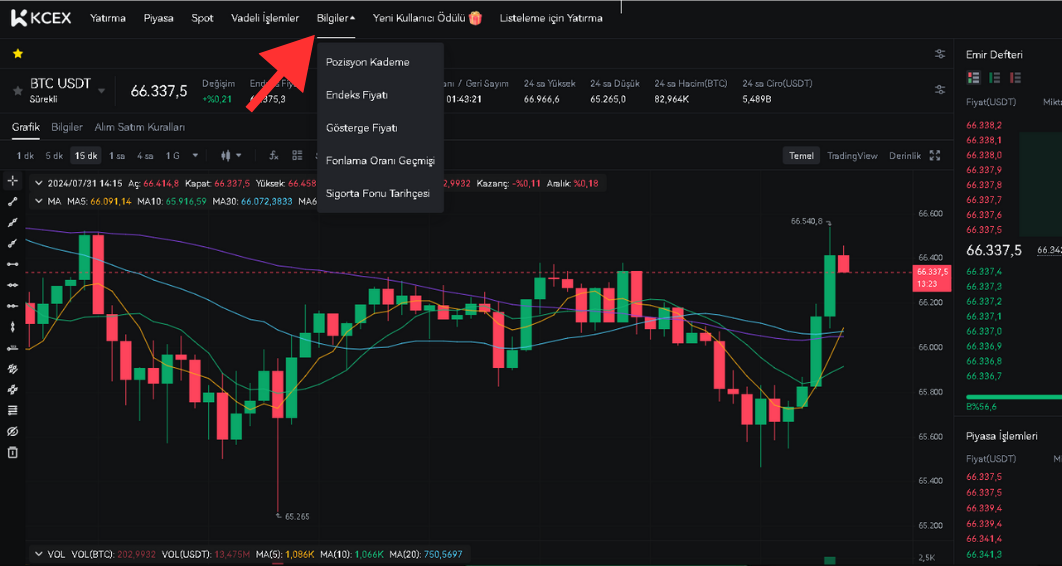Select the crosshair cursor drawing tool
This screenshot has height=566, width=1062.
click(13, 181)
